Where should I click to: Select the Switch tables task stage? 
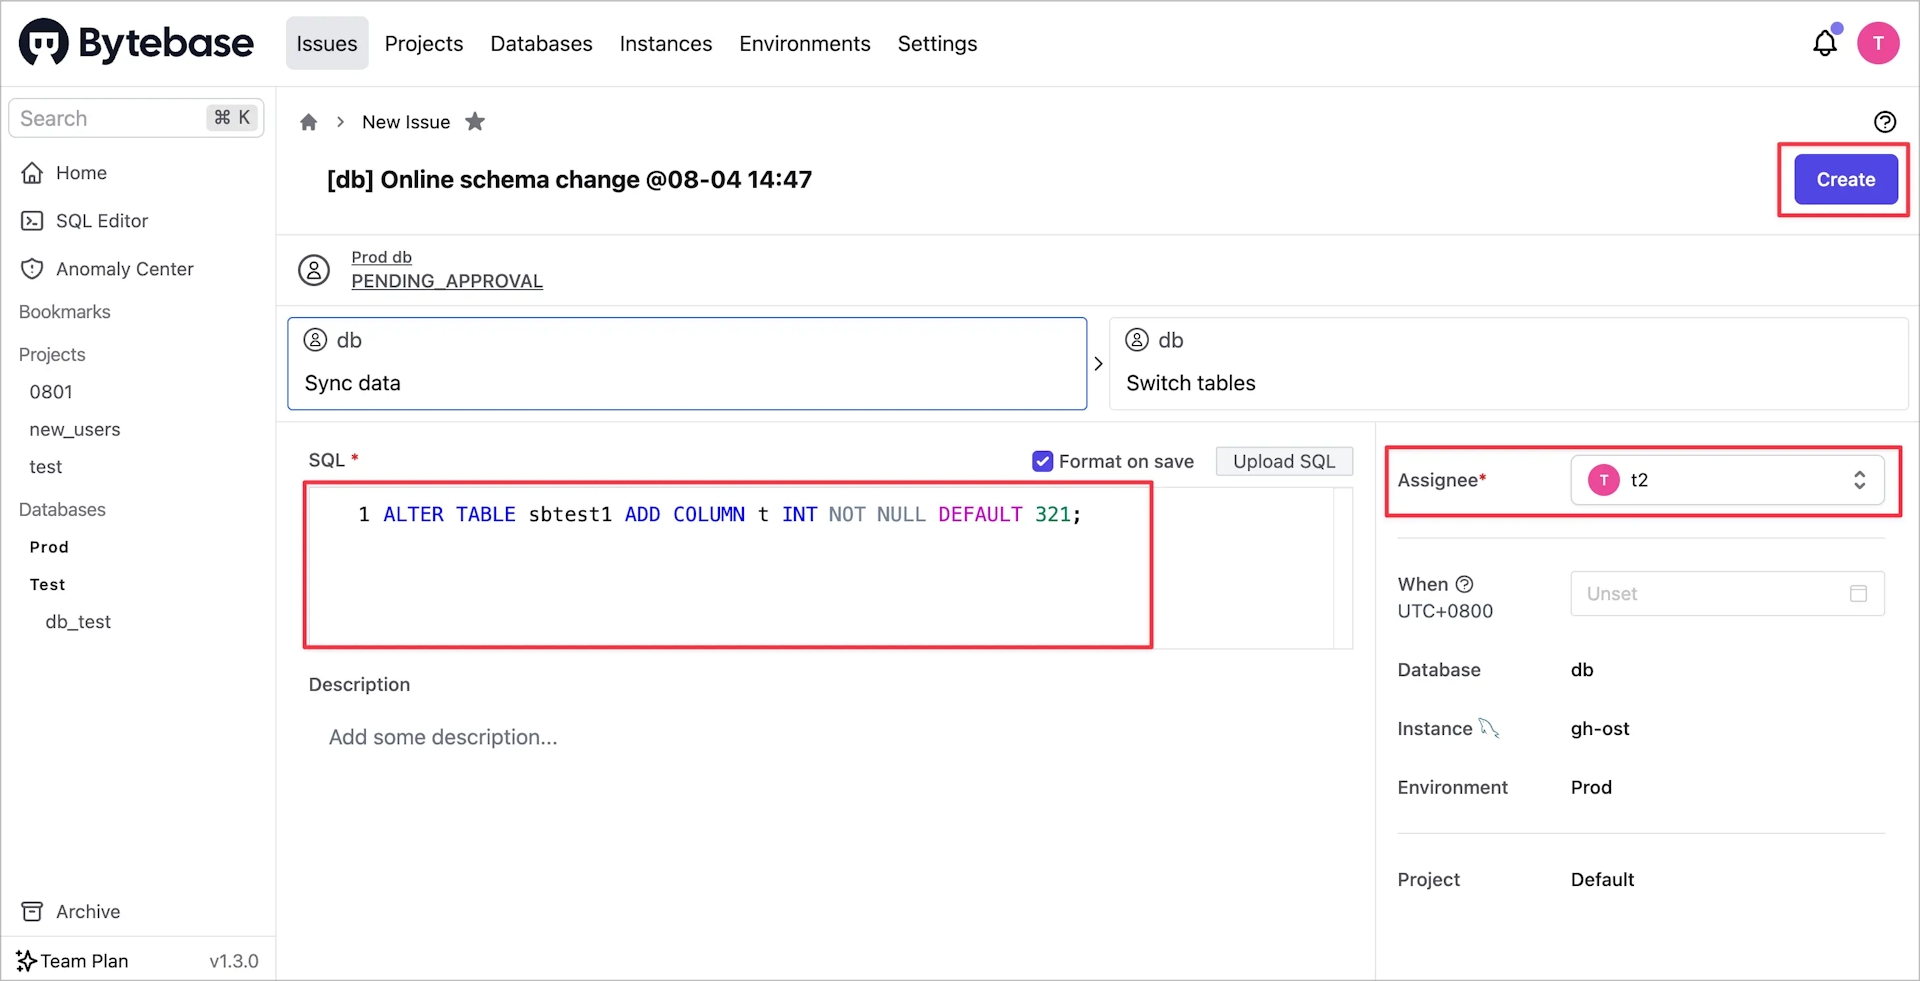[1507, 364]
